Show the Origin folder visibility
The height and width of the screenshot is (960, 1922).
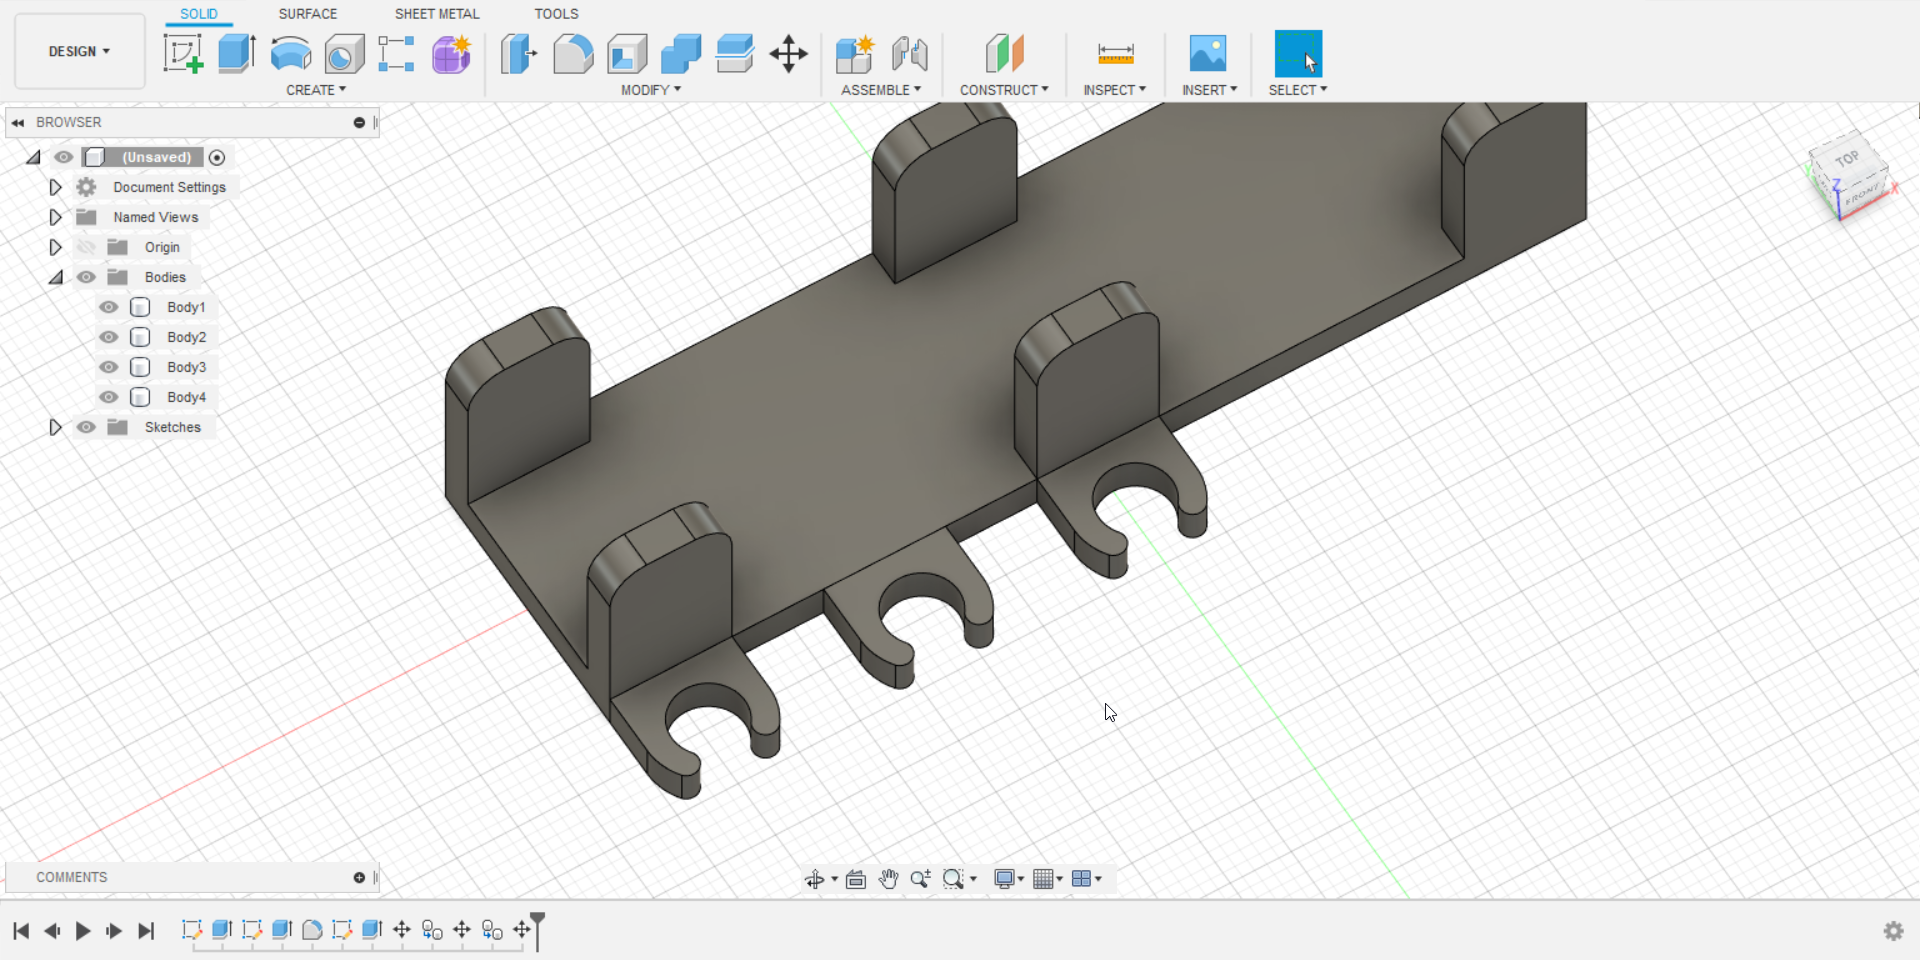tap(86, 247)
